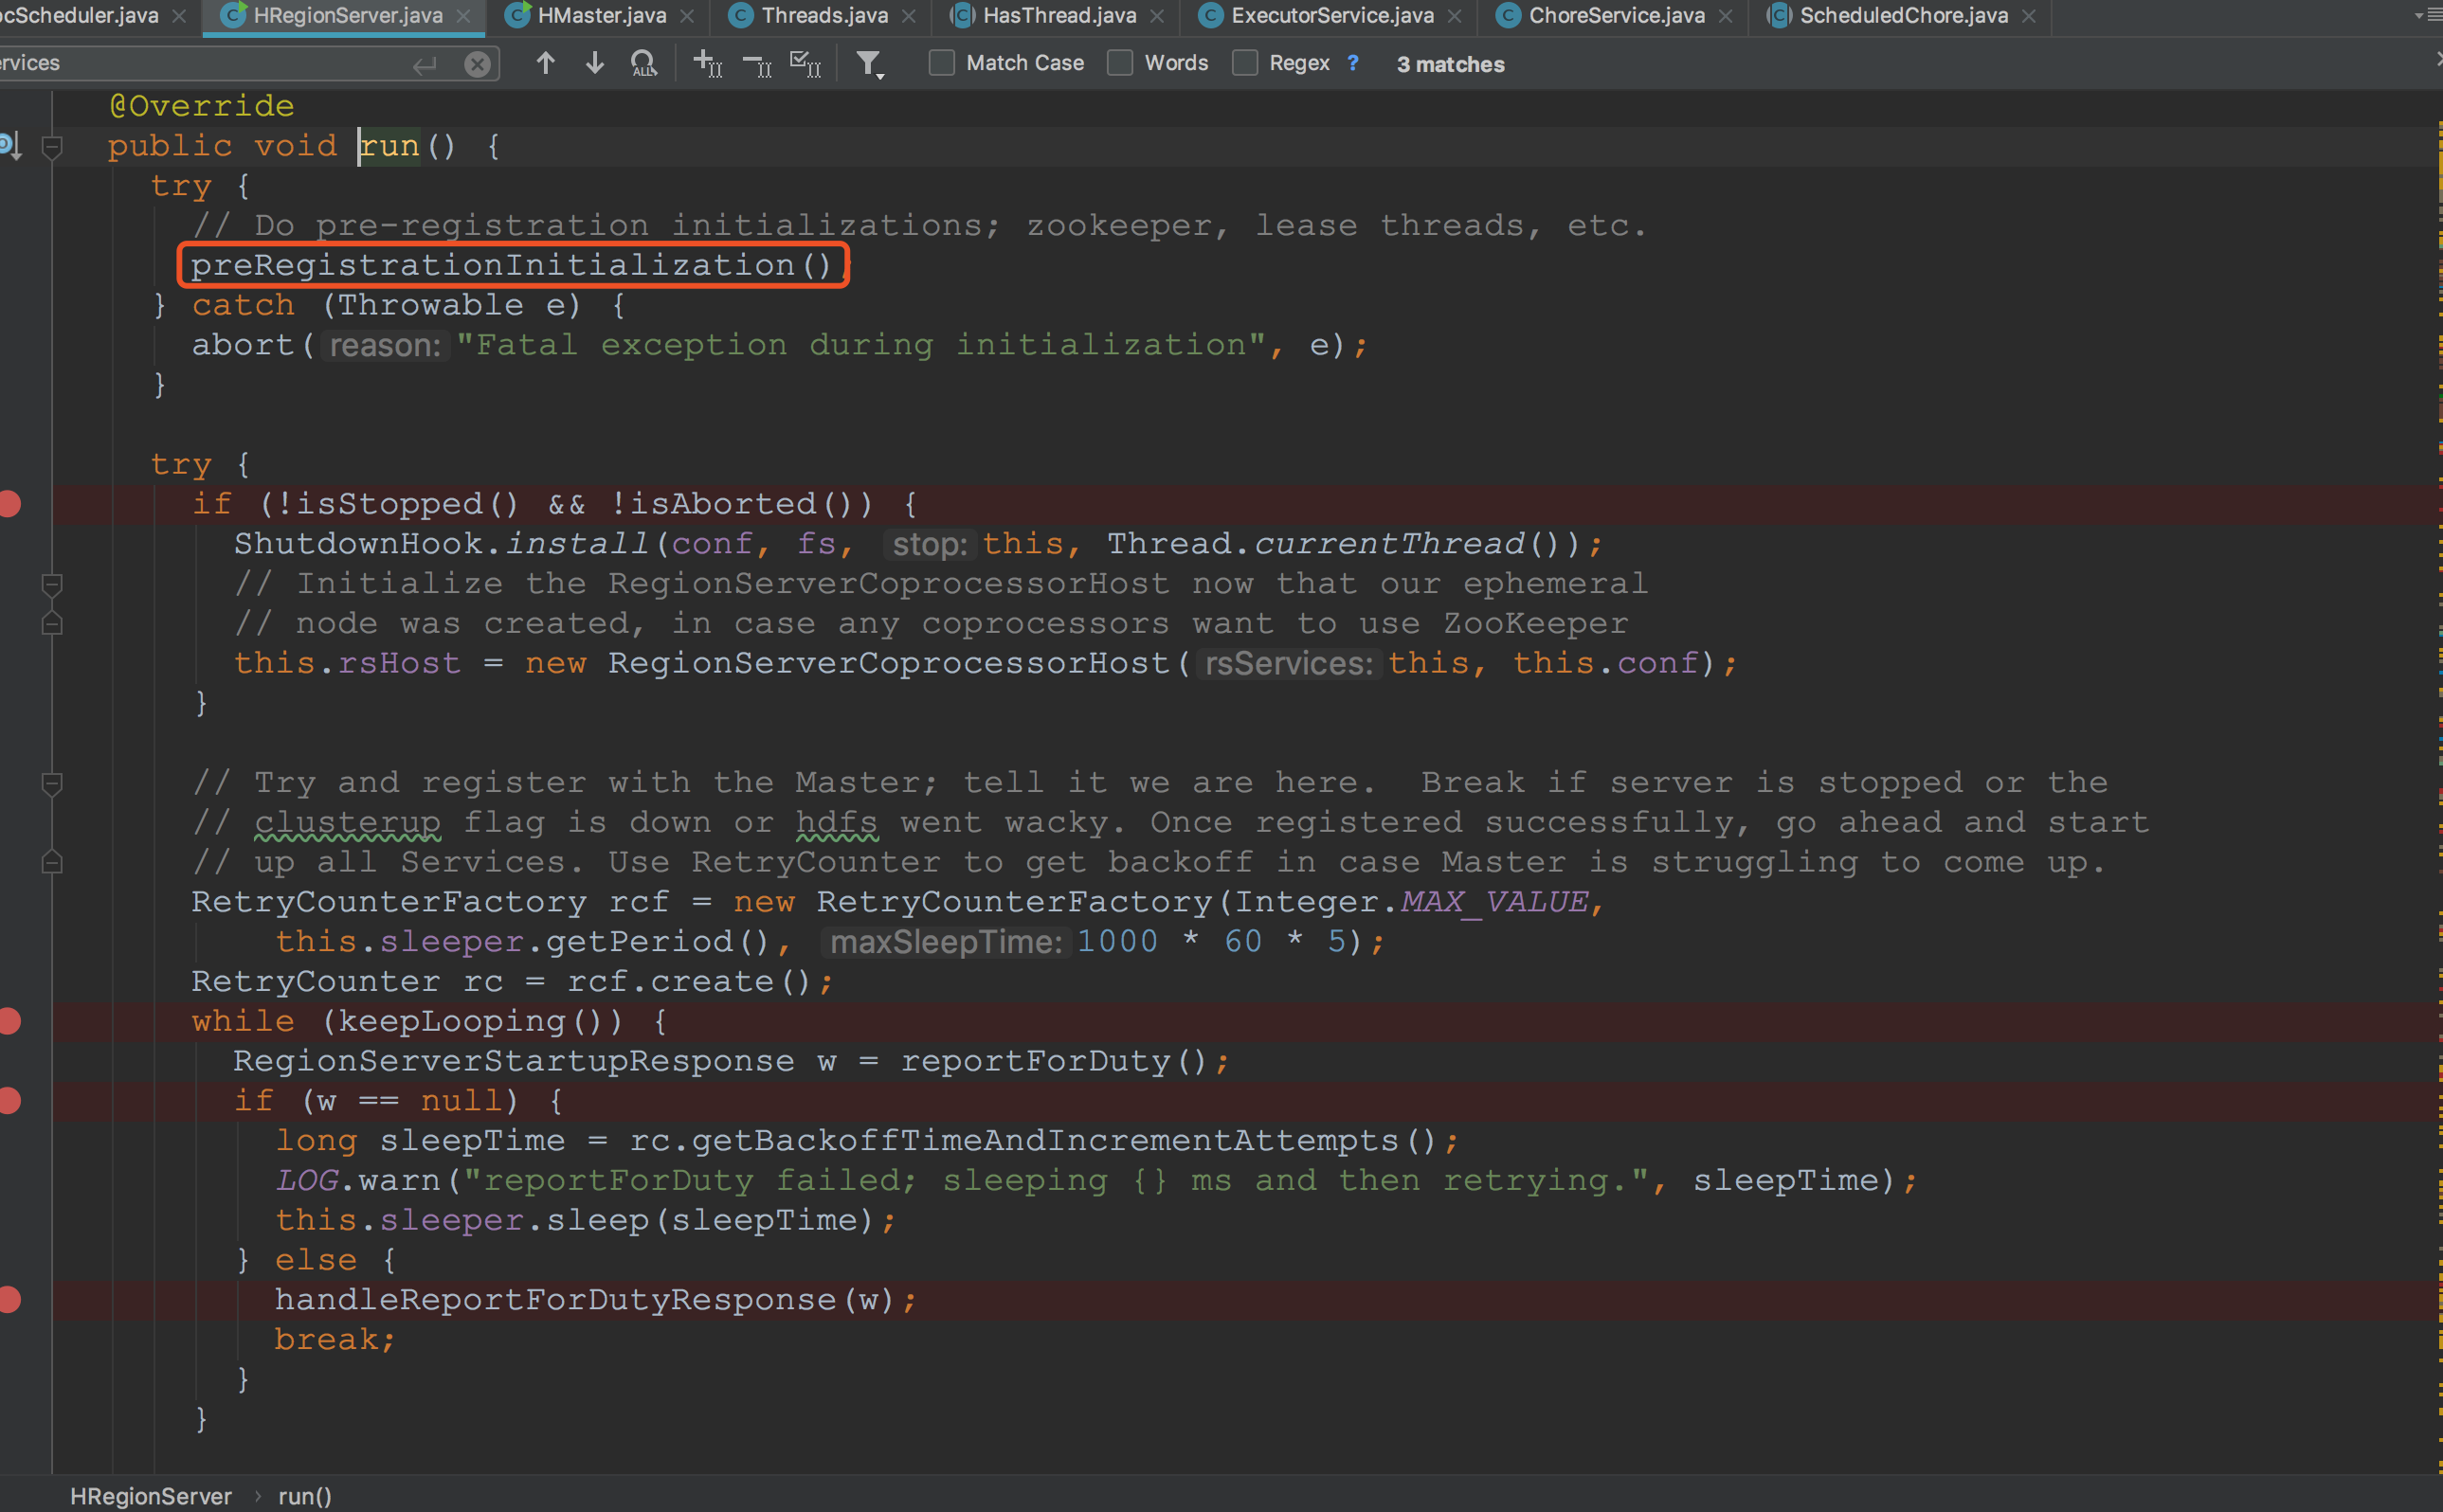Screen dimensions: 2443x1512
Task: Collapse the run() method fold marker
Action: pos(52,147)
